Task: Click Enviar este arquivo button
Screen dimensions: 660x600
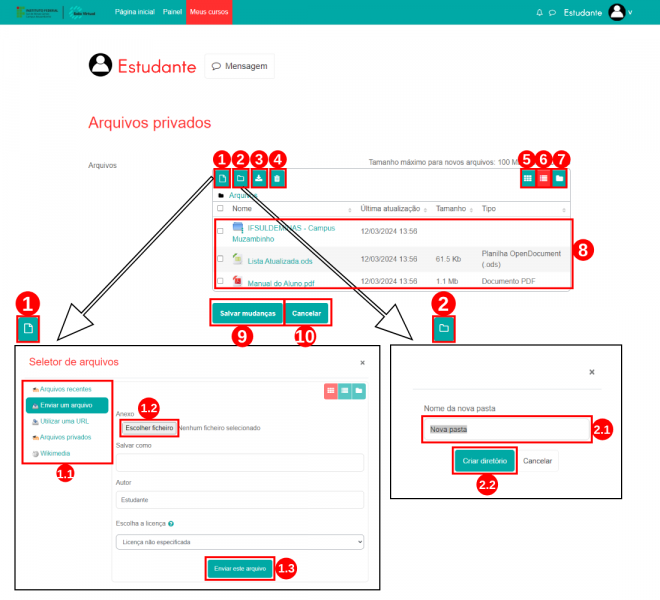Action: click(x=240, y=569)
